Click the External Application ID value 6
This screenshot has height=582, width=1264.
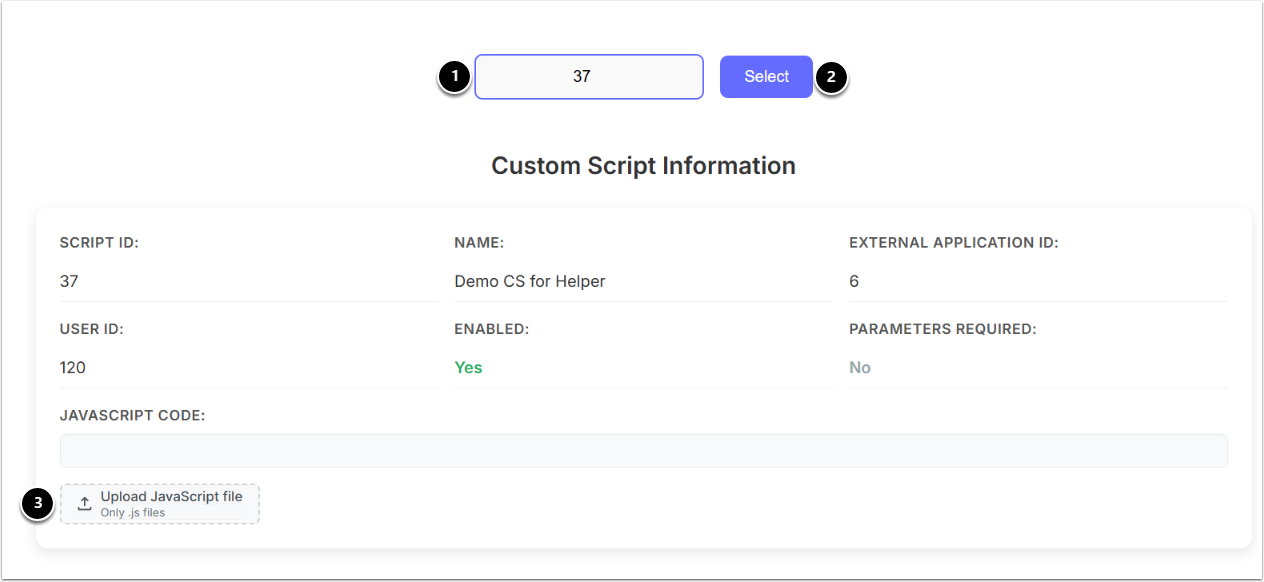pos(854,282)
